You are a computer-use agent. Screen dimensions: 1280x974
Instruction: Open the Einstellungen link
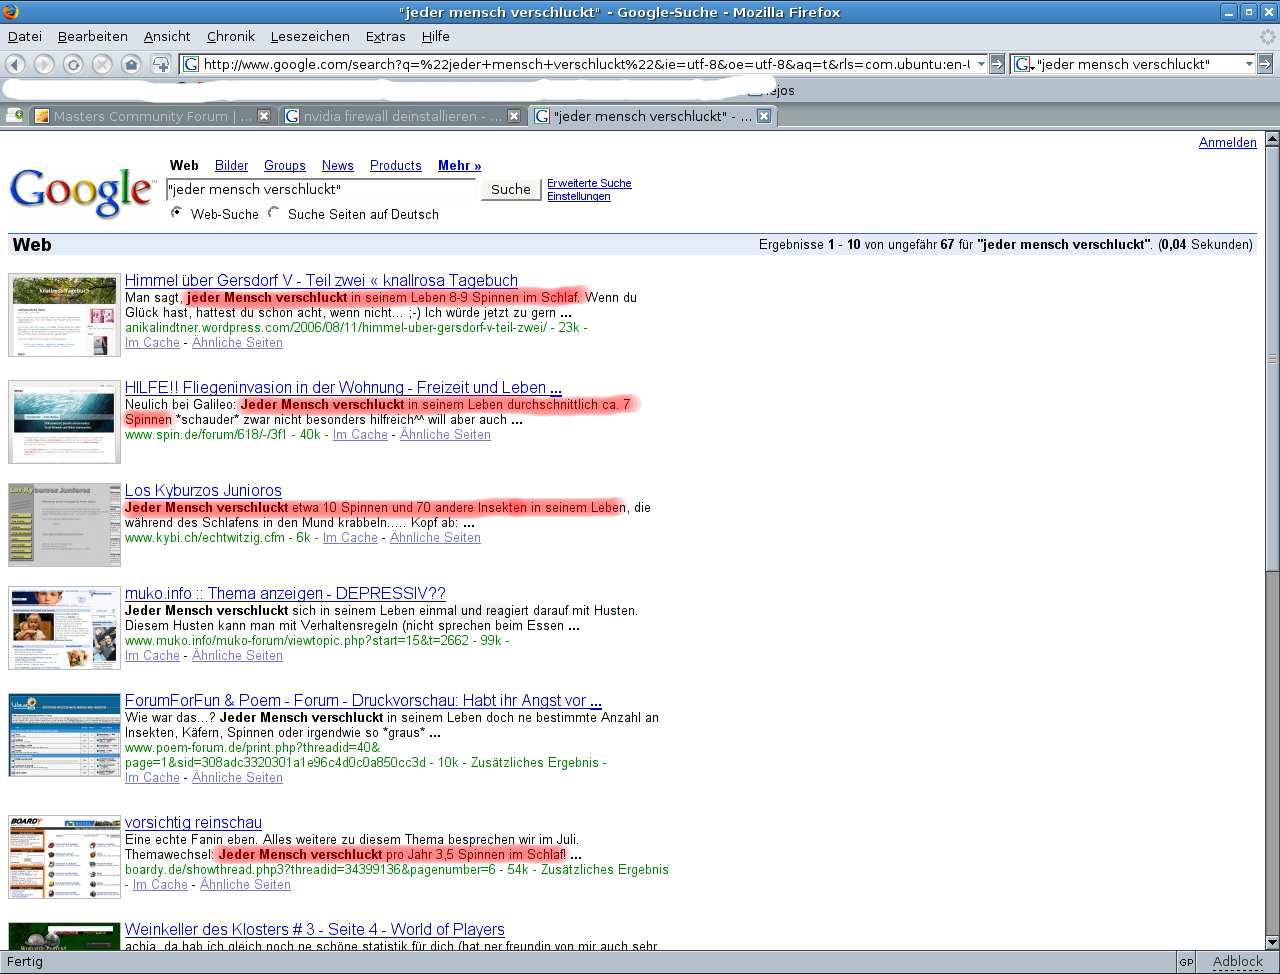point(578,197)
